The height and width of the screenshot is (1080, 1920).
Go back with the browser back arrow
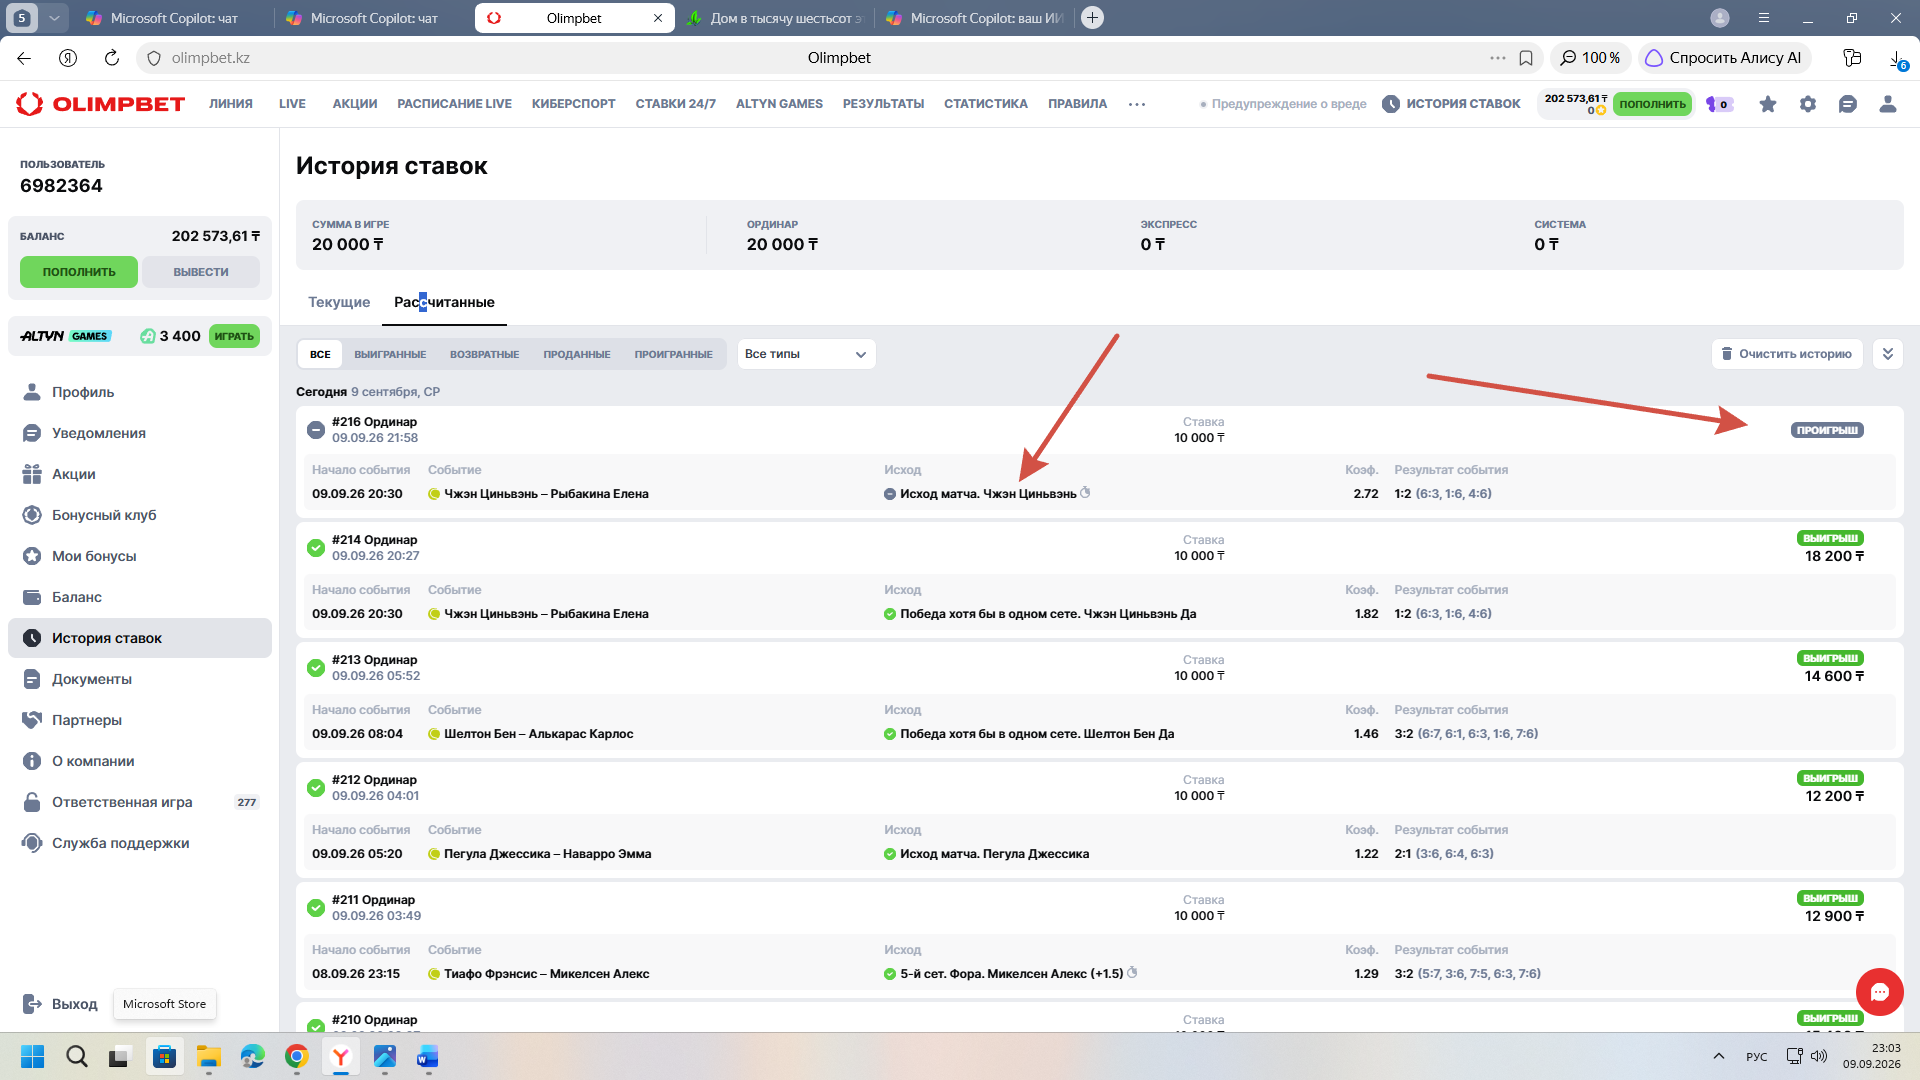point(24,58)
